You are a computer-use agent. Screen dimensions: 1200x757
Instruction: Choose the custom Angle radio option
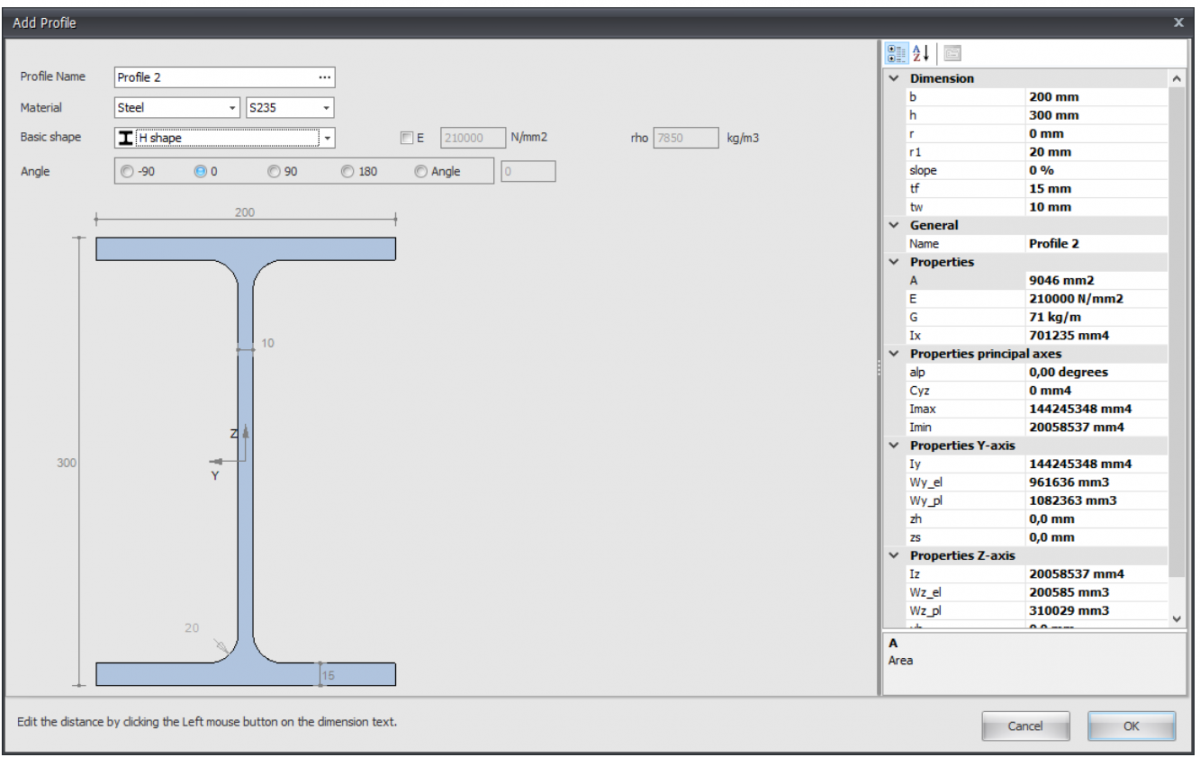point(421,171)
